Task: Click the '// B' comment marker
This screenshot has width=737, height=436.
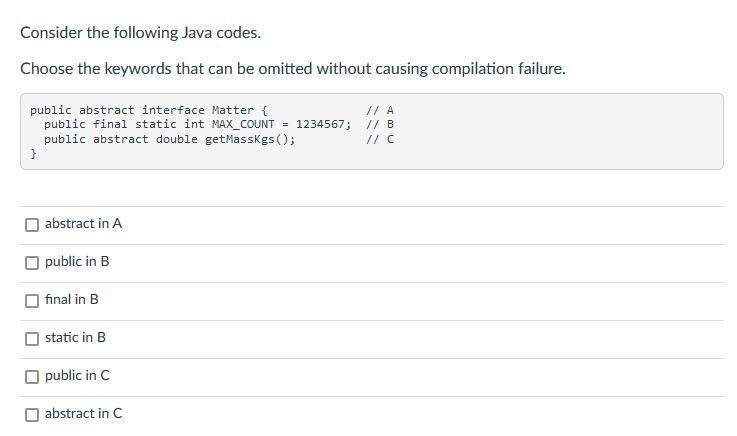Action: click(x=380, y=125)
